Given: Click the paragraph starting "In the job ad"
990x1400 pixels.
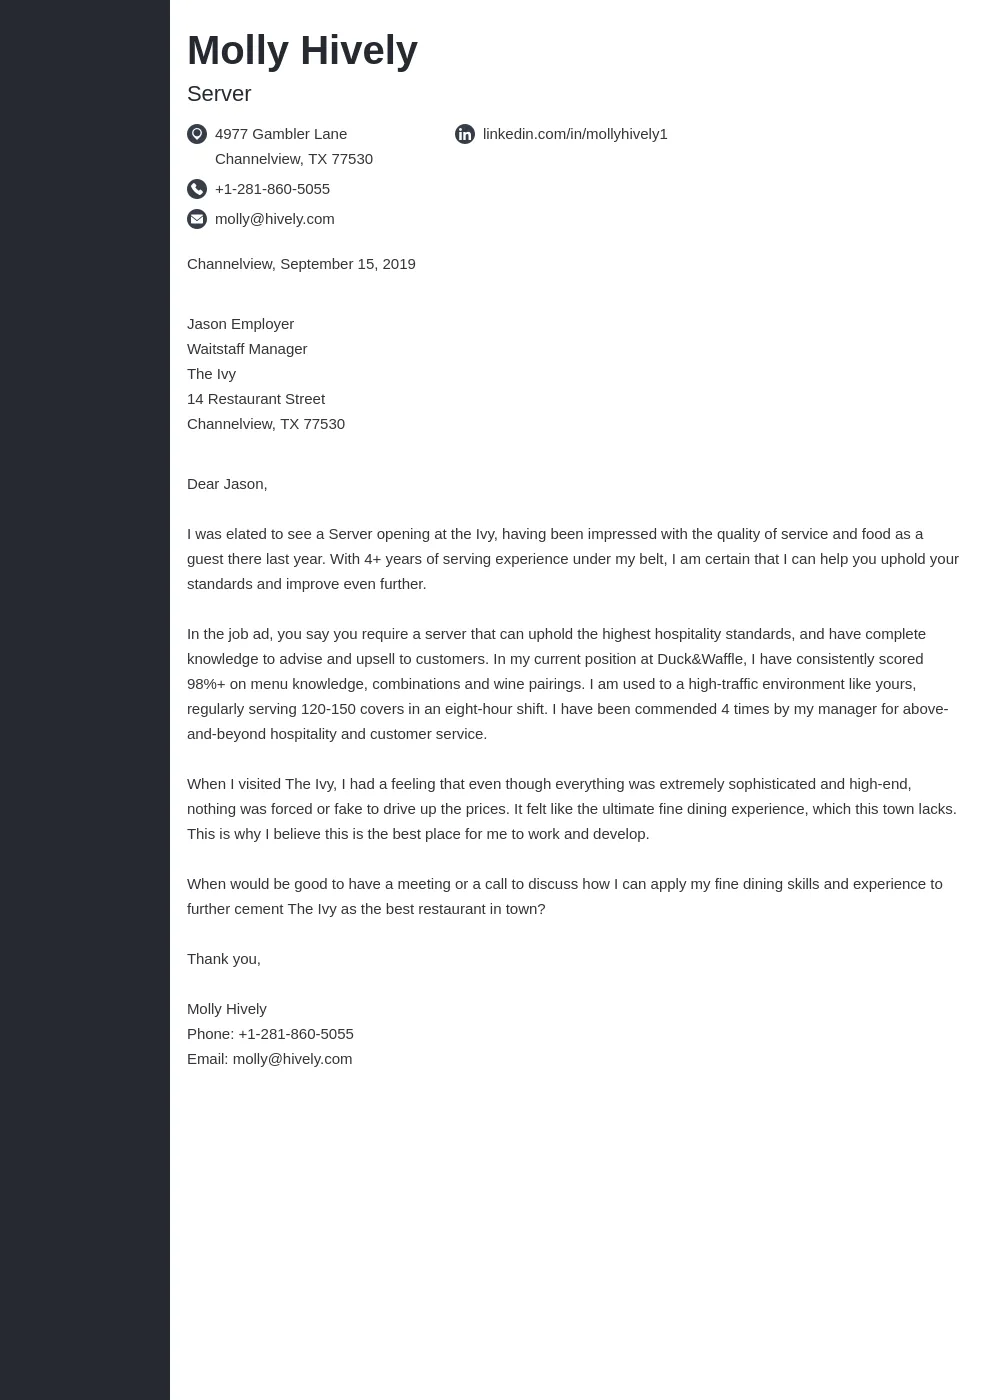Looking at the screenshot, I should (x=567, y=684).
